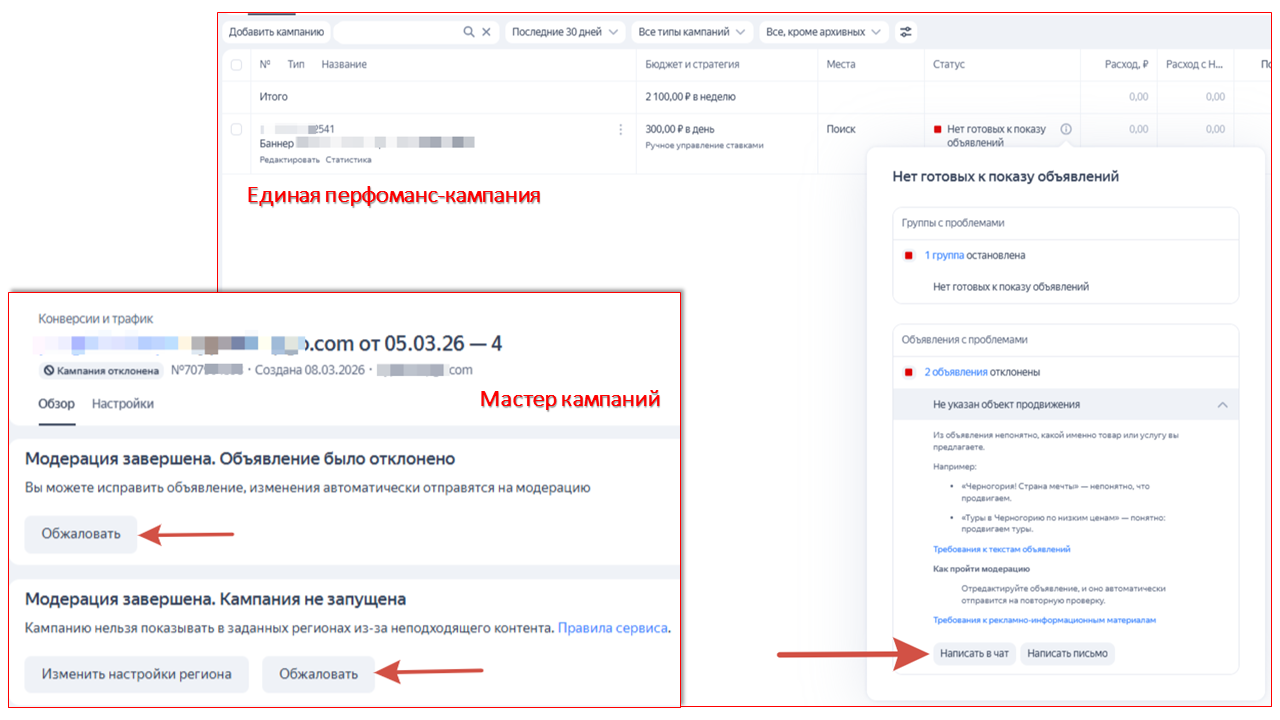This screenshot has height=720, width=1280.
Task: Open the three-dot menu of campaign row
Action: 621,130
